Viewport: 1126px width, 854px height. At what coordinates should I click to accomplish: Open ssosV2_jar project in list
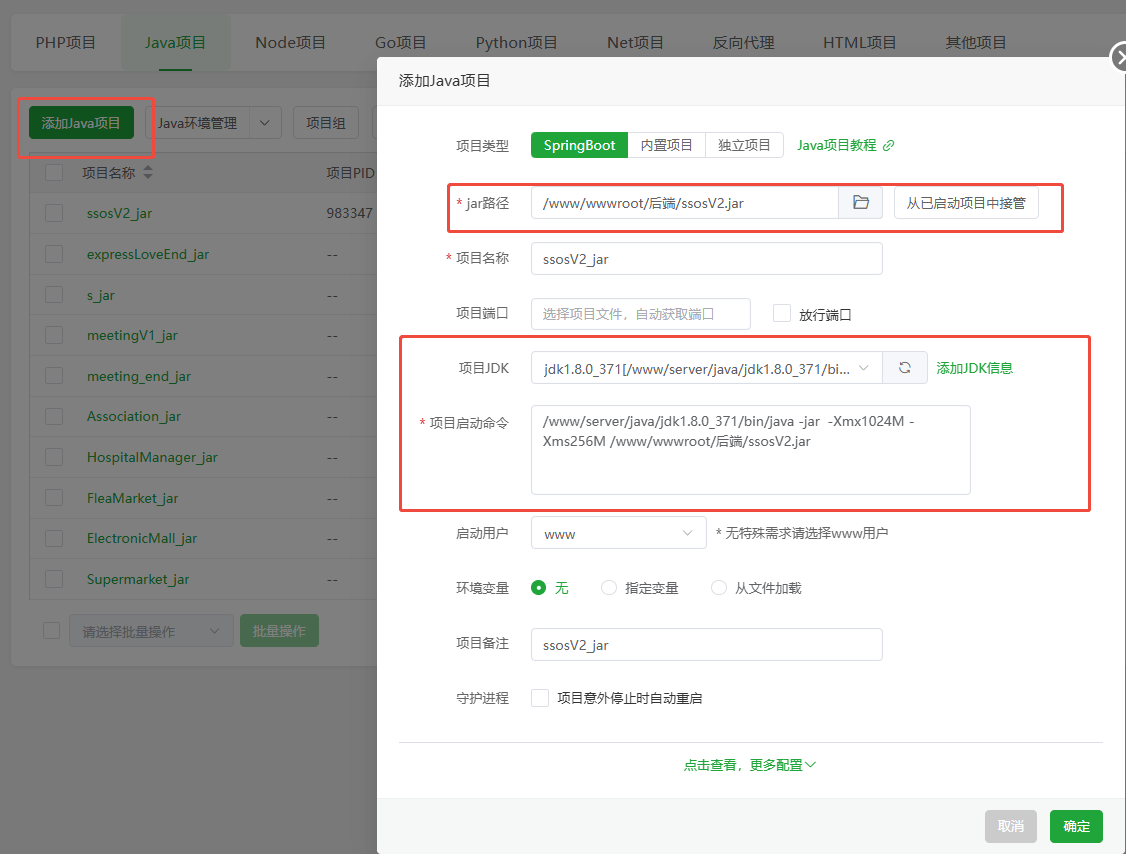pyautogui.click(x=119, y=213)
